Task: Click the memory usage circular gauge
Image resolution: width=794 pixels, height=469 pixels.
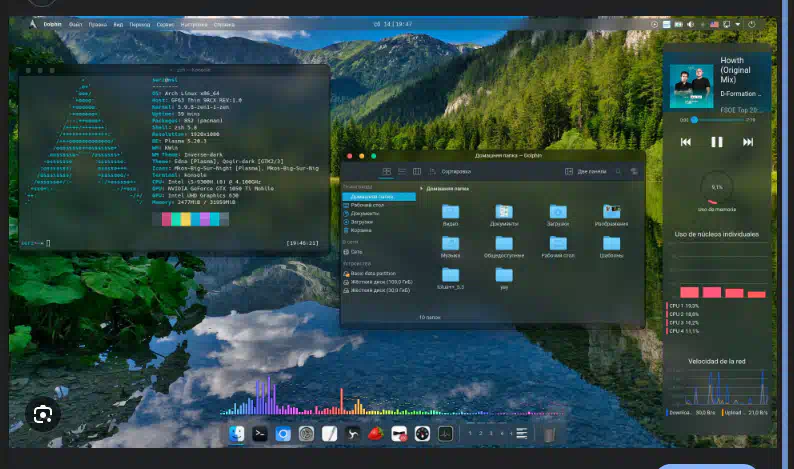Action: (717, 188)
